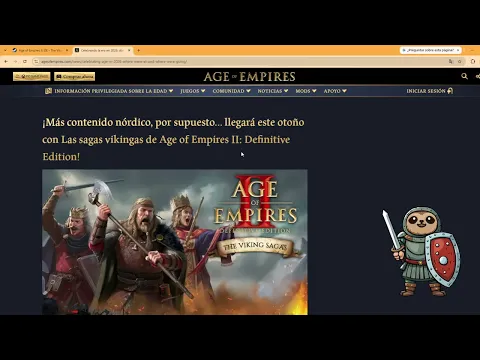Bookmark this page with the star
This screenshot has width=480, height=360.
tap(460, 61)
